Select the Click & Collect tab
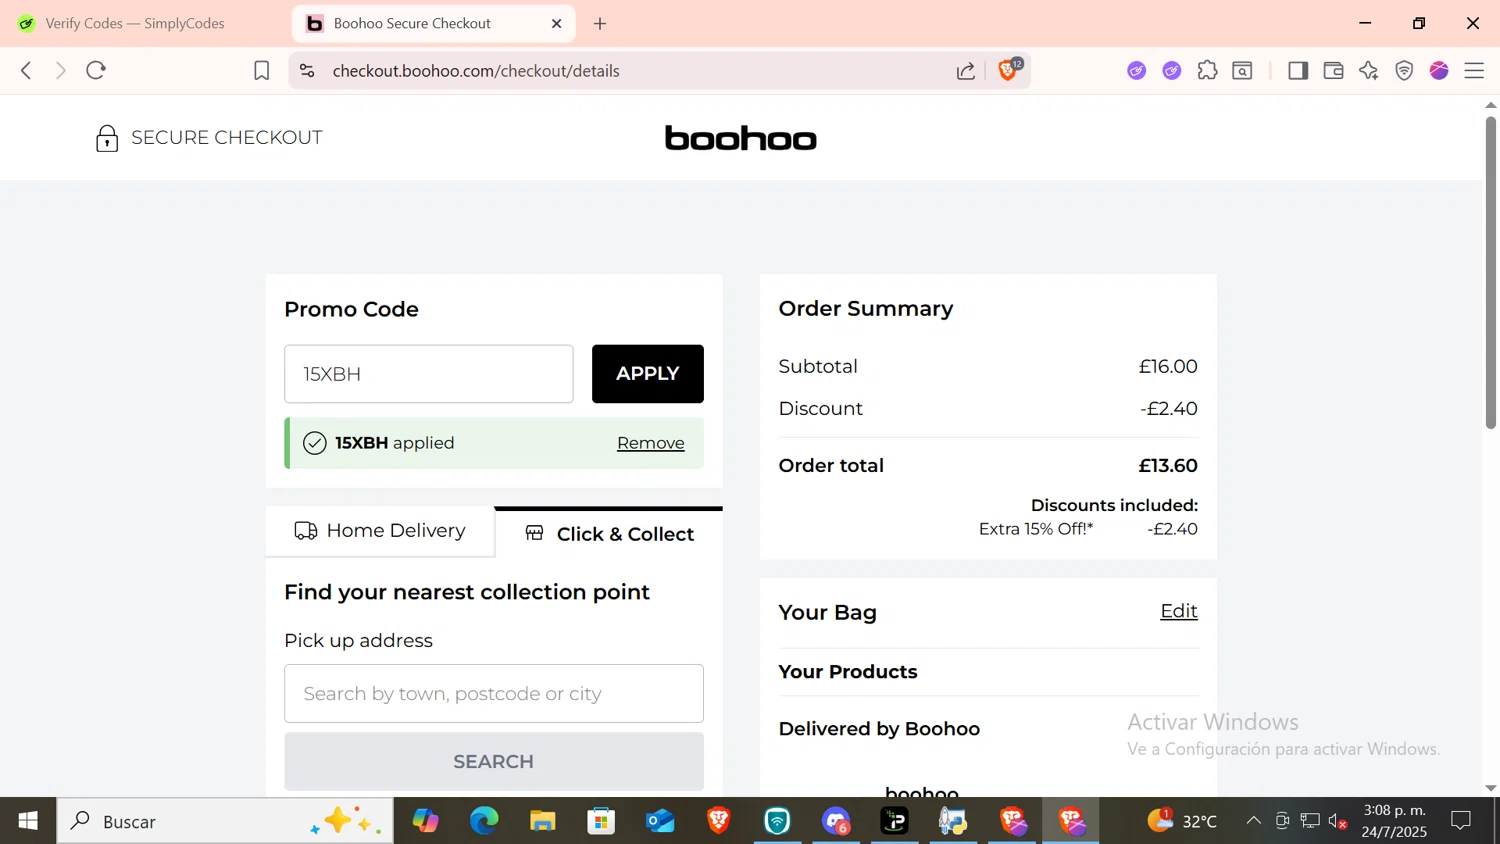This screenshot has width=1500, height=844. pos(609,533)
